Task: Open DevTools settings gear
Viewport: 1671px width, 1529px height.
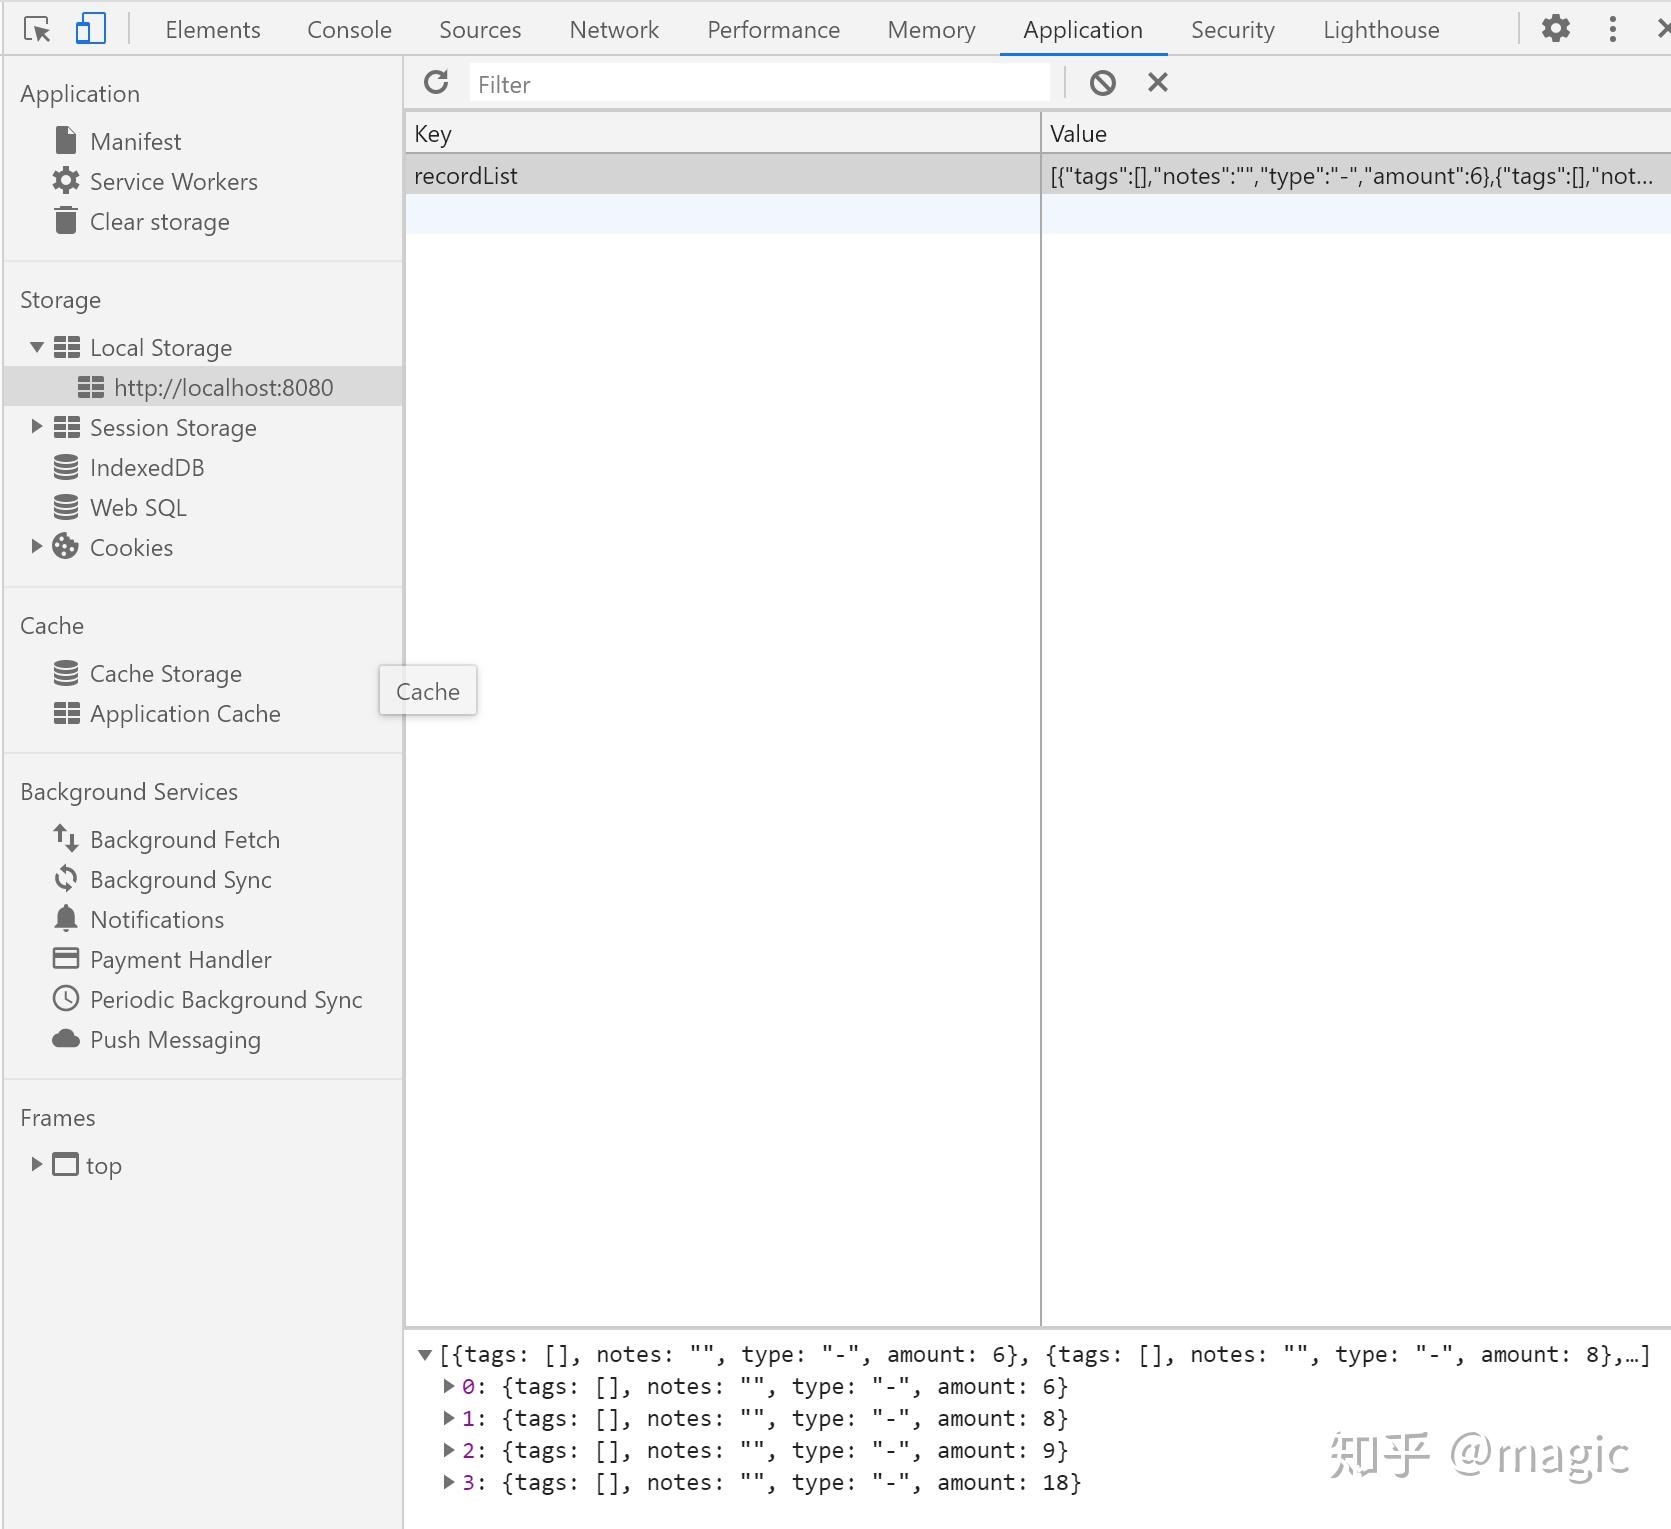Action: (1555, 28)
